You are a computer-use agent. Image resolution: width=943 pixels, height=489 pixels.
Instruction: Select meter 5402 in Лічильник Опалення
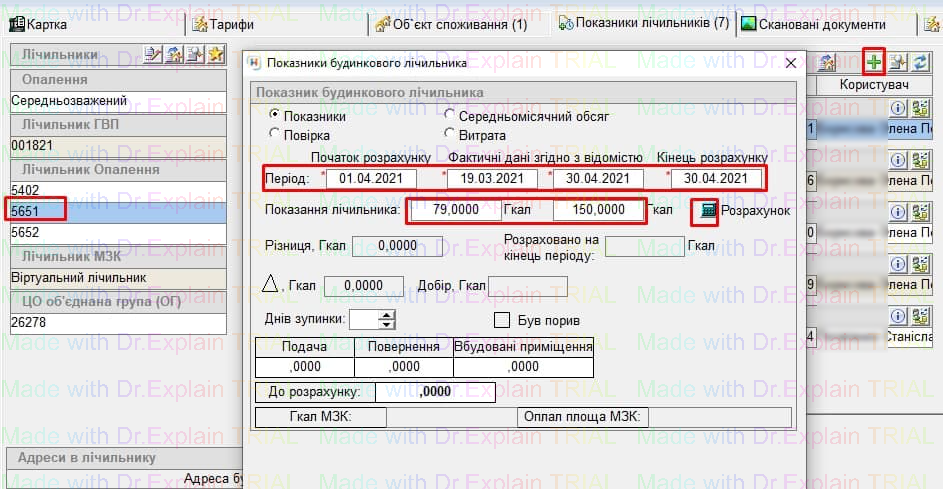tap(25, 189)
